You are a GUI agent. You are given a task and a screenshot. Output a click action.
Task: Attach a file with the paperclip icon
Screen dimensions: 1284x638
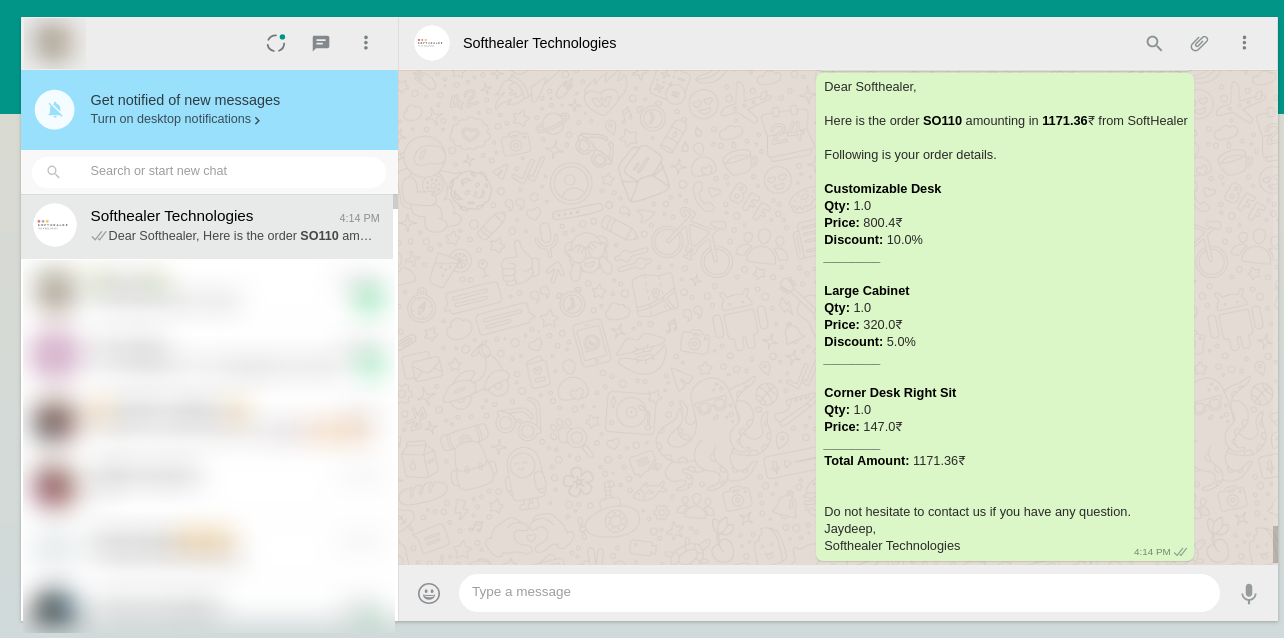pyautogui.click(x=1199, y=43)
